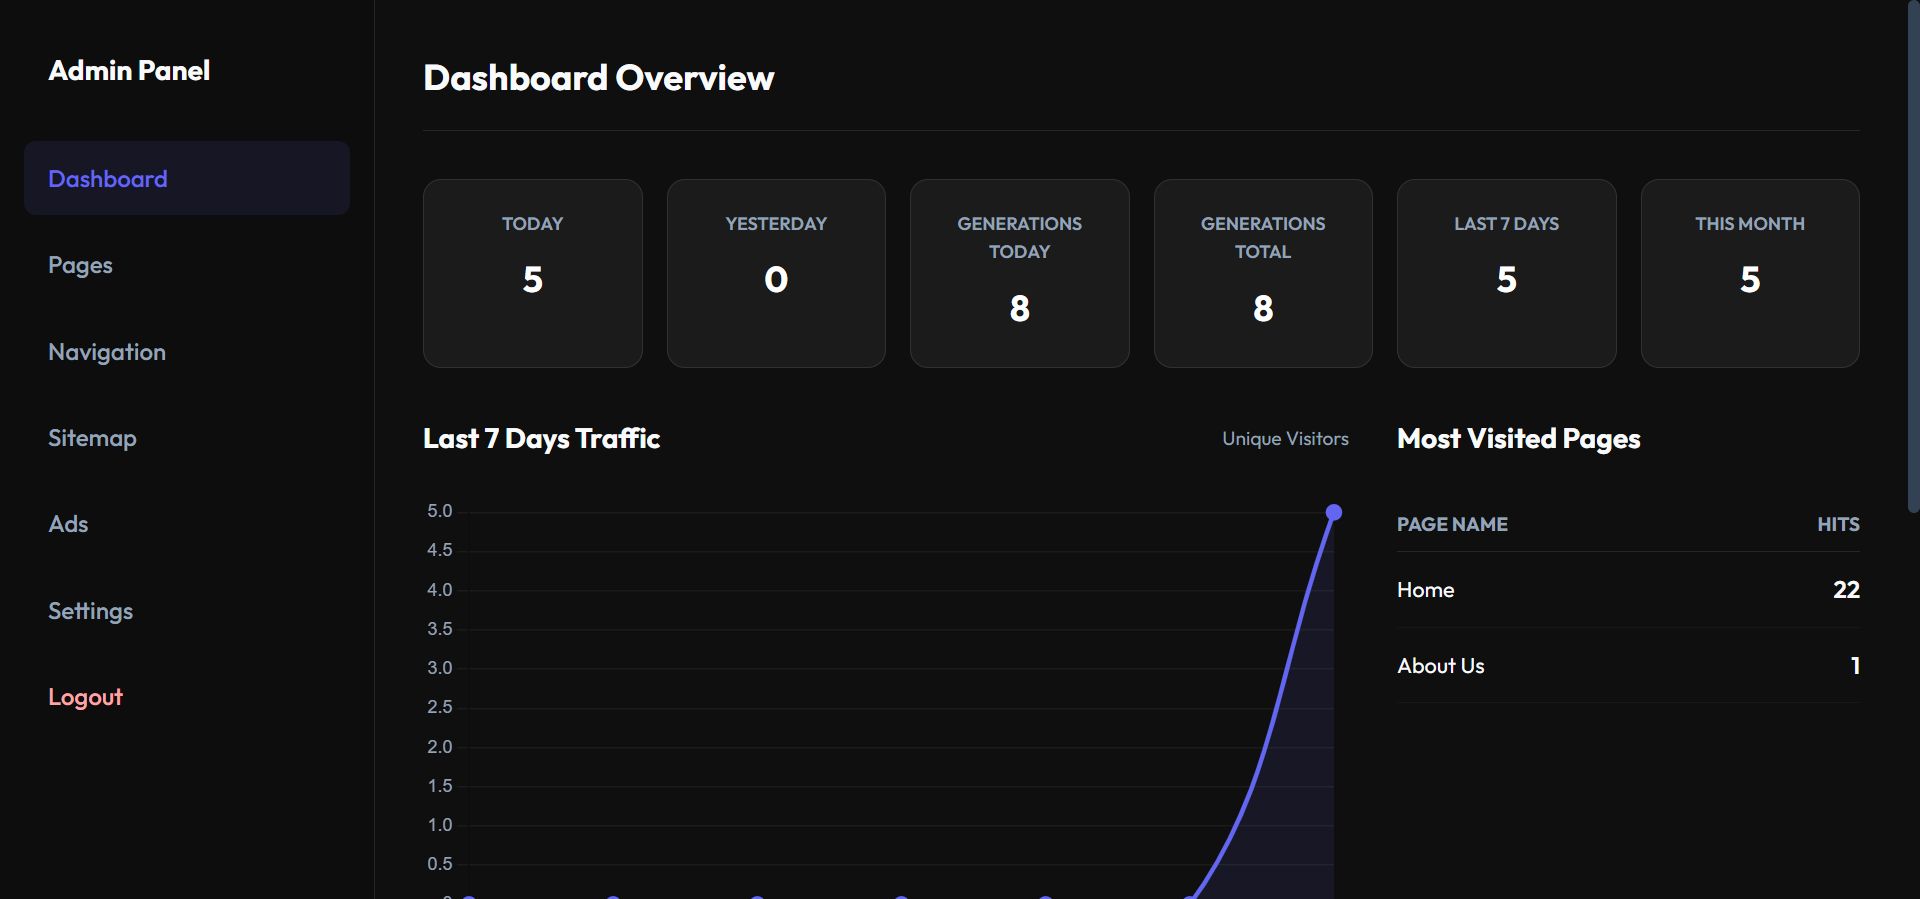
Task: Click the 2.5 y-axis label
Action: point(440,707)
